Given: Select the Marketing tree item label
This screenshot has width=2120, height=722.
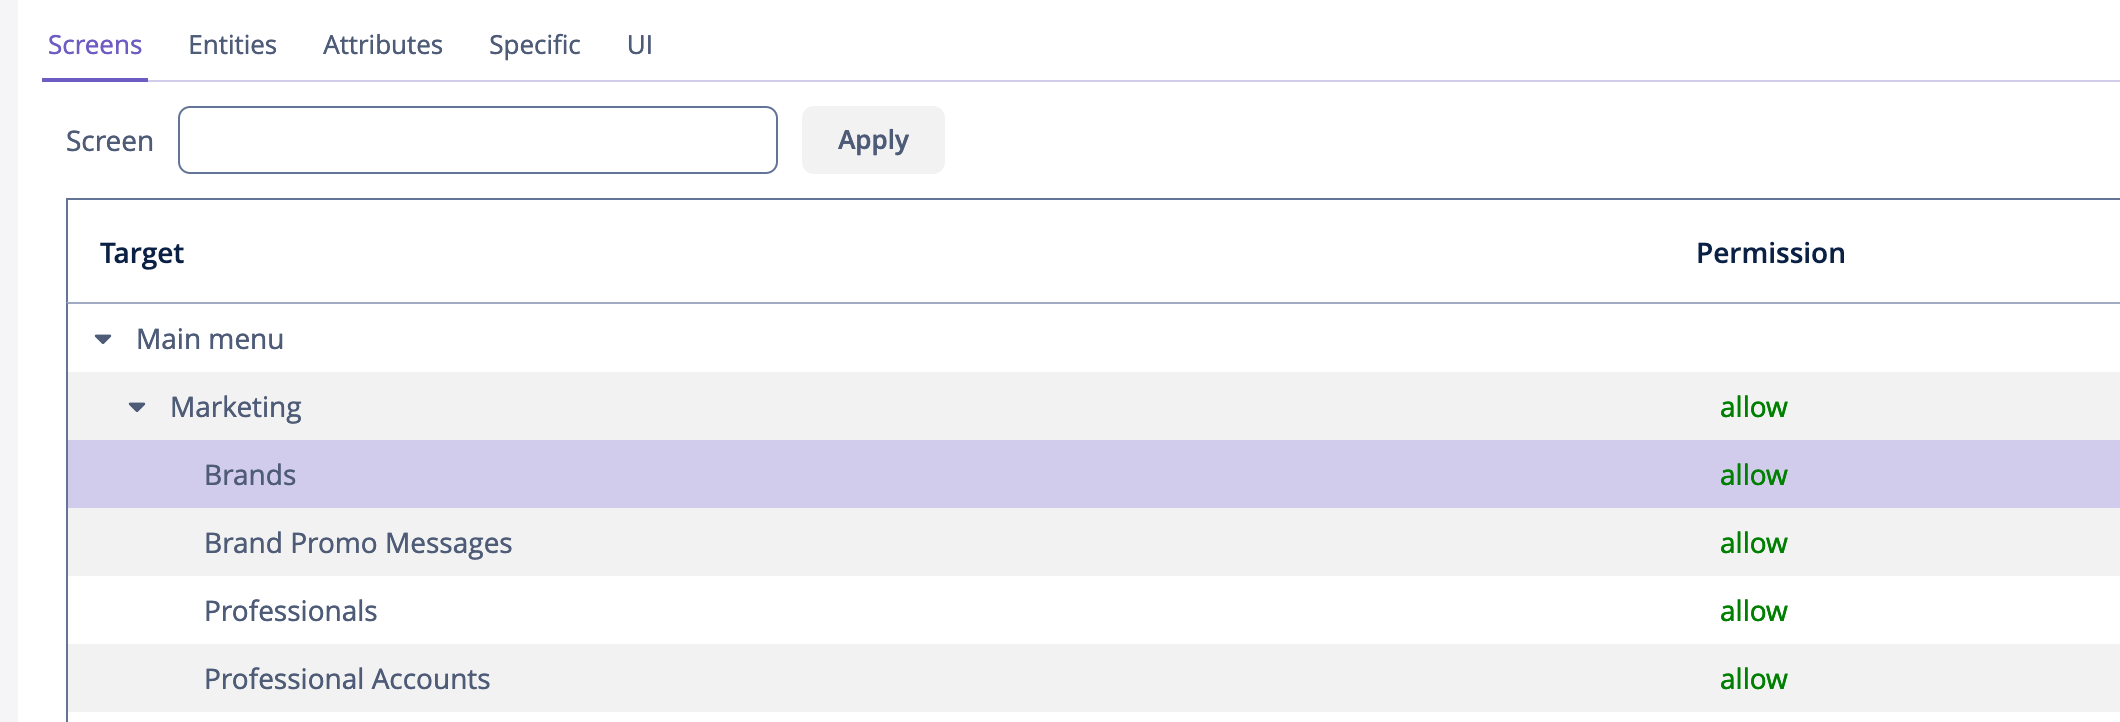Looking at the screenshot, I should coord(236,407).
